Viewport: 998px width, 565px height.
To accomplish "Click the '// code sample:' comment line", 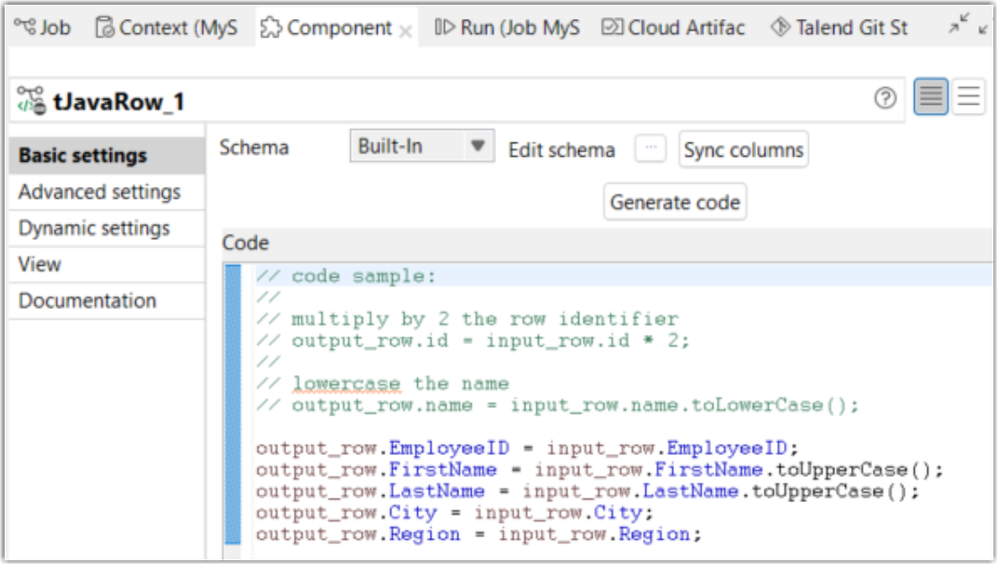I will point(346,276).
